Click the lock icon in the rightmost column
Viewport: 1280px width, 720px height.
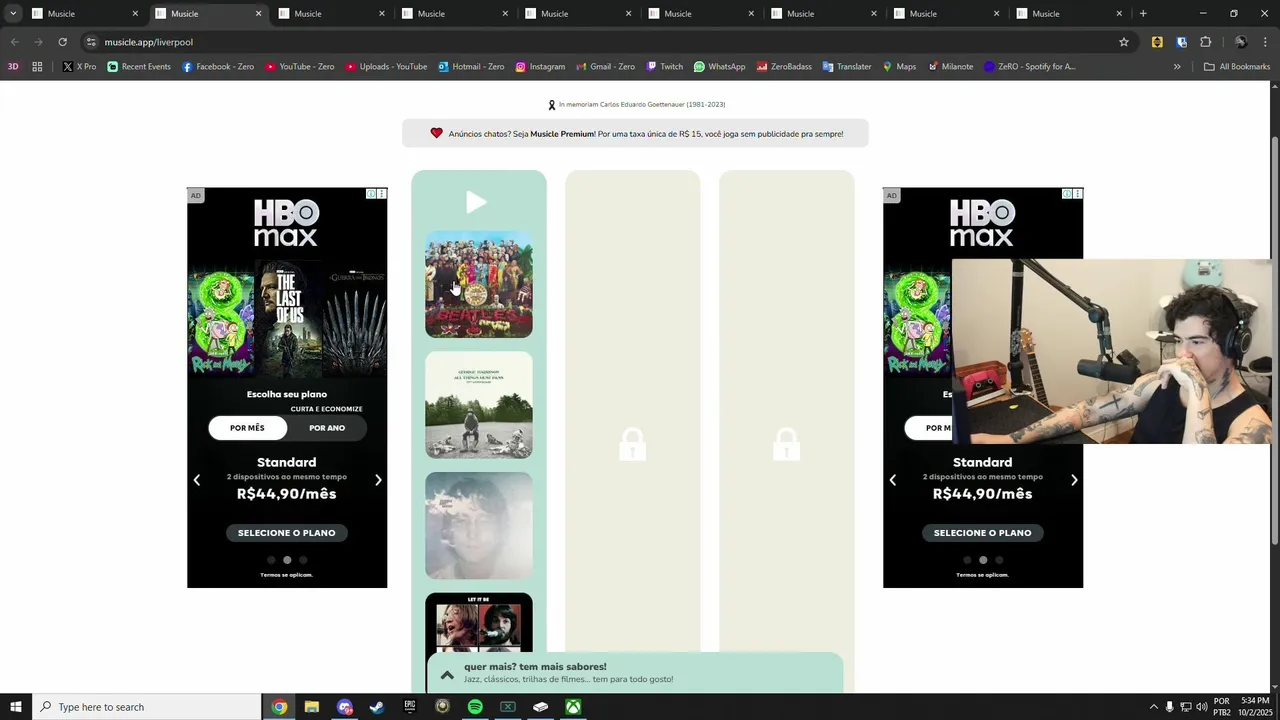[x=786, y=444]
